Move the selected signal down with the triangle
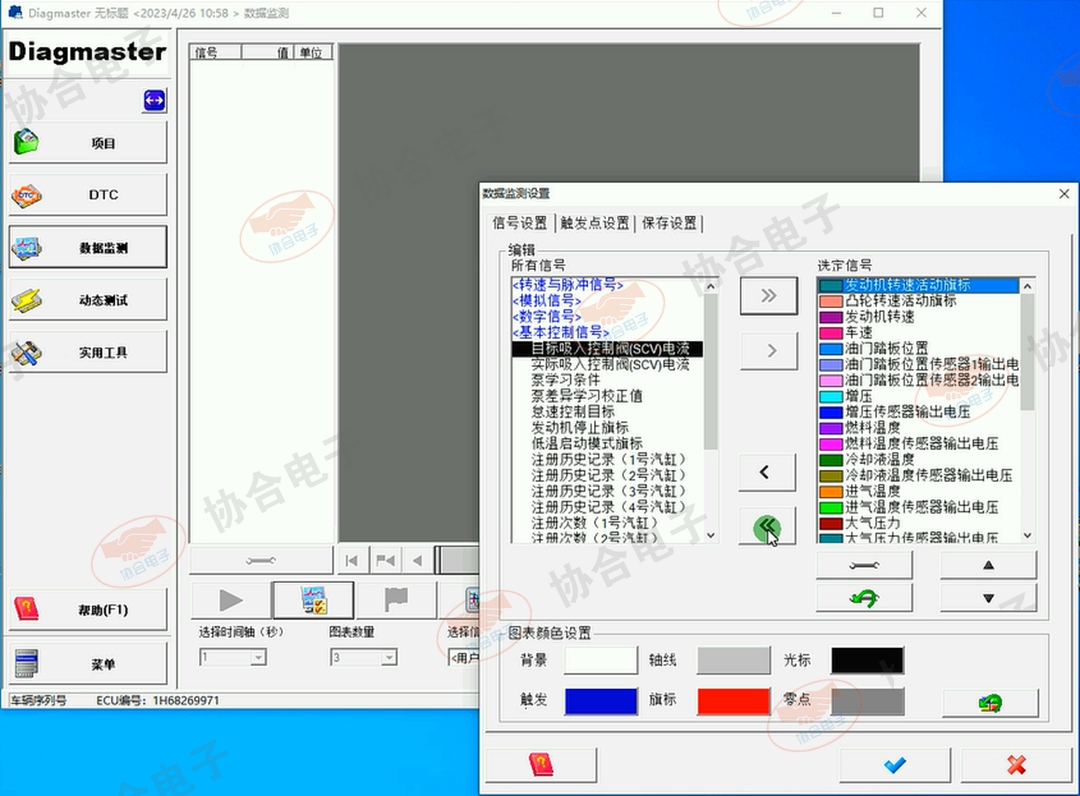Viewport: 1080px width, 796px height. click(988, 598)
